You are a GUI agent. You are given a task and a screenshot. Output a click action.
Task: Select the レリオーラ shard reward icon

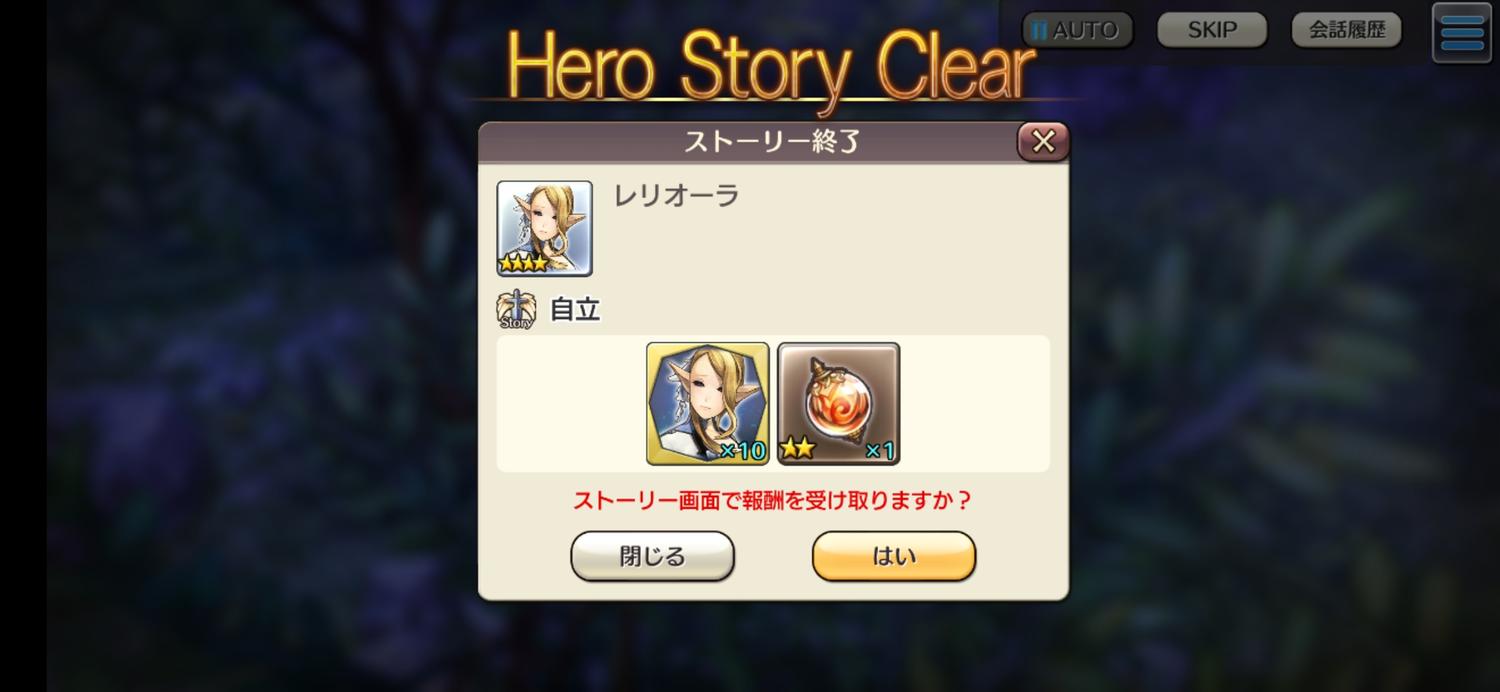pos(708,403)
